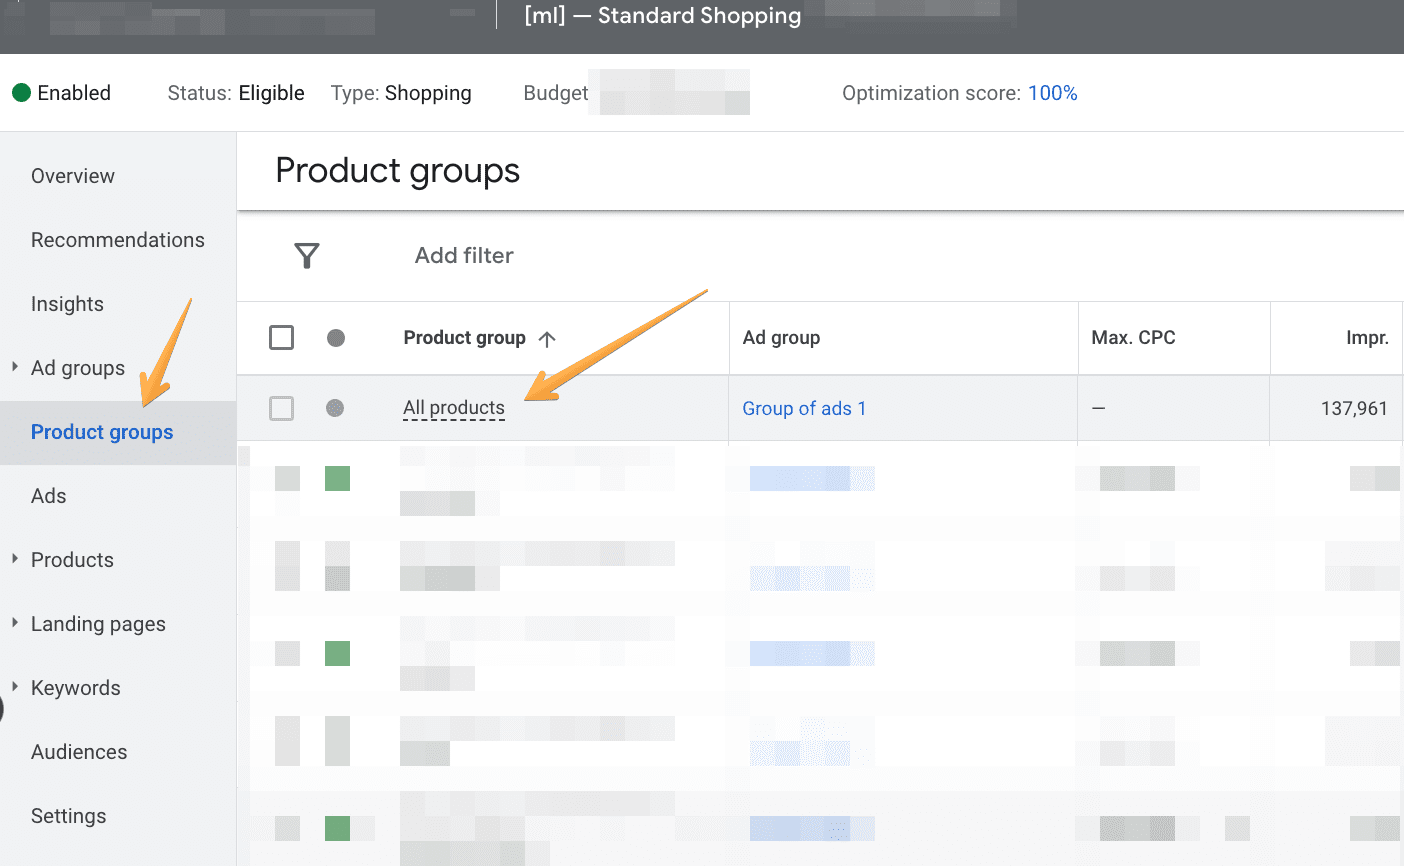
Task: Go to Recommendations in the sidebar
Action: [118, 240]
